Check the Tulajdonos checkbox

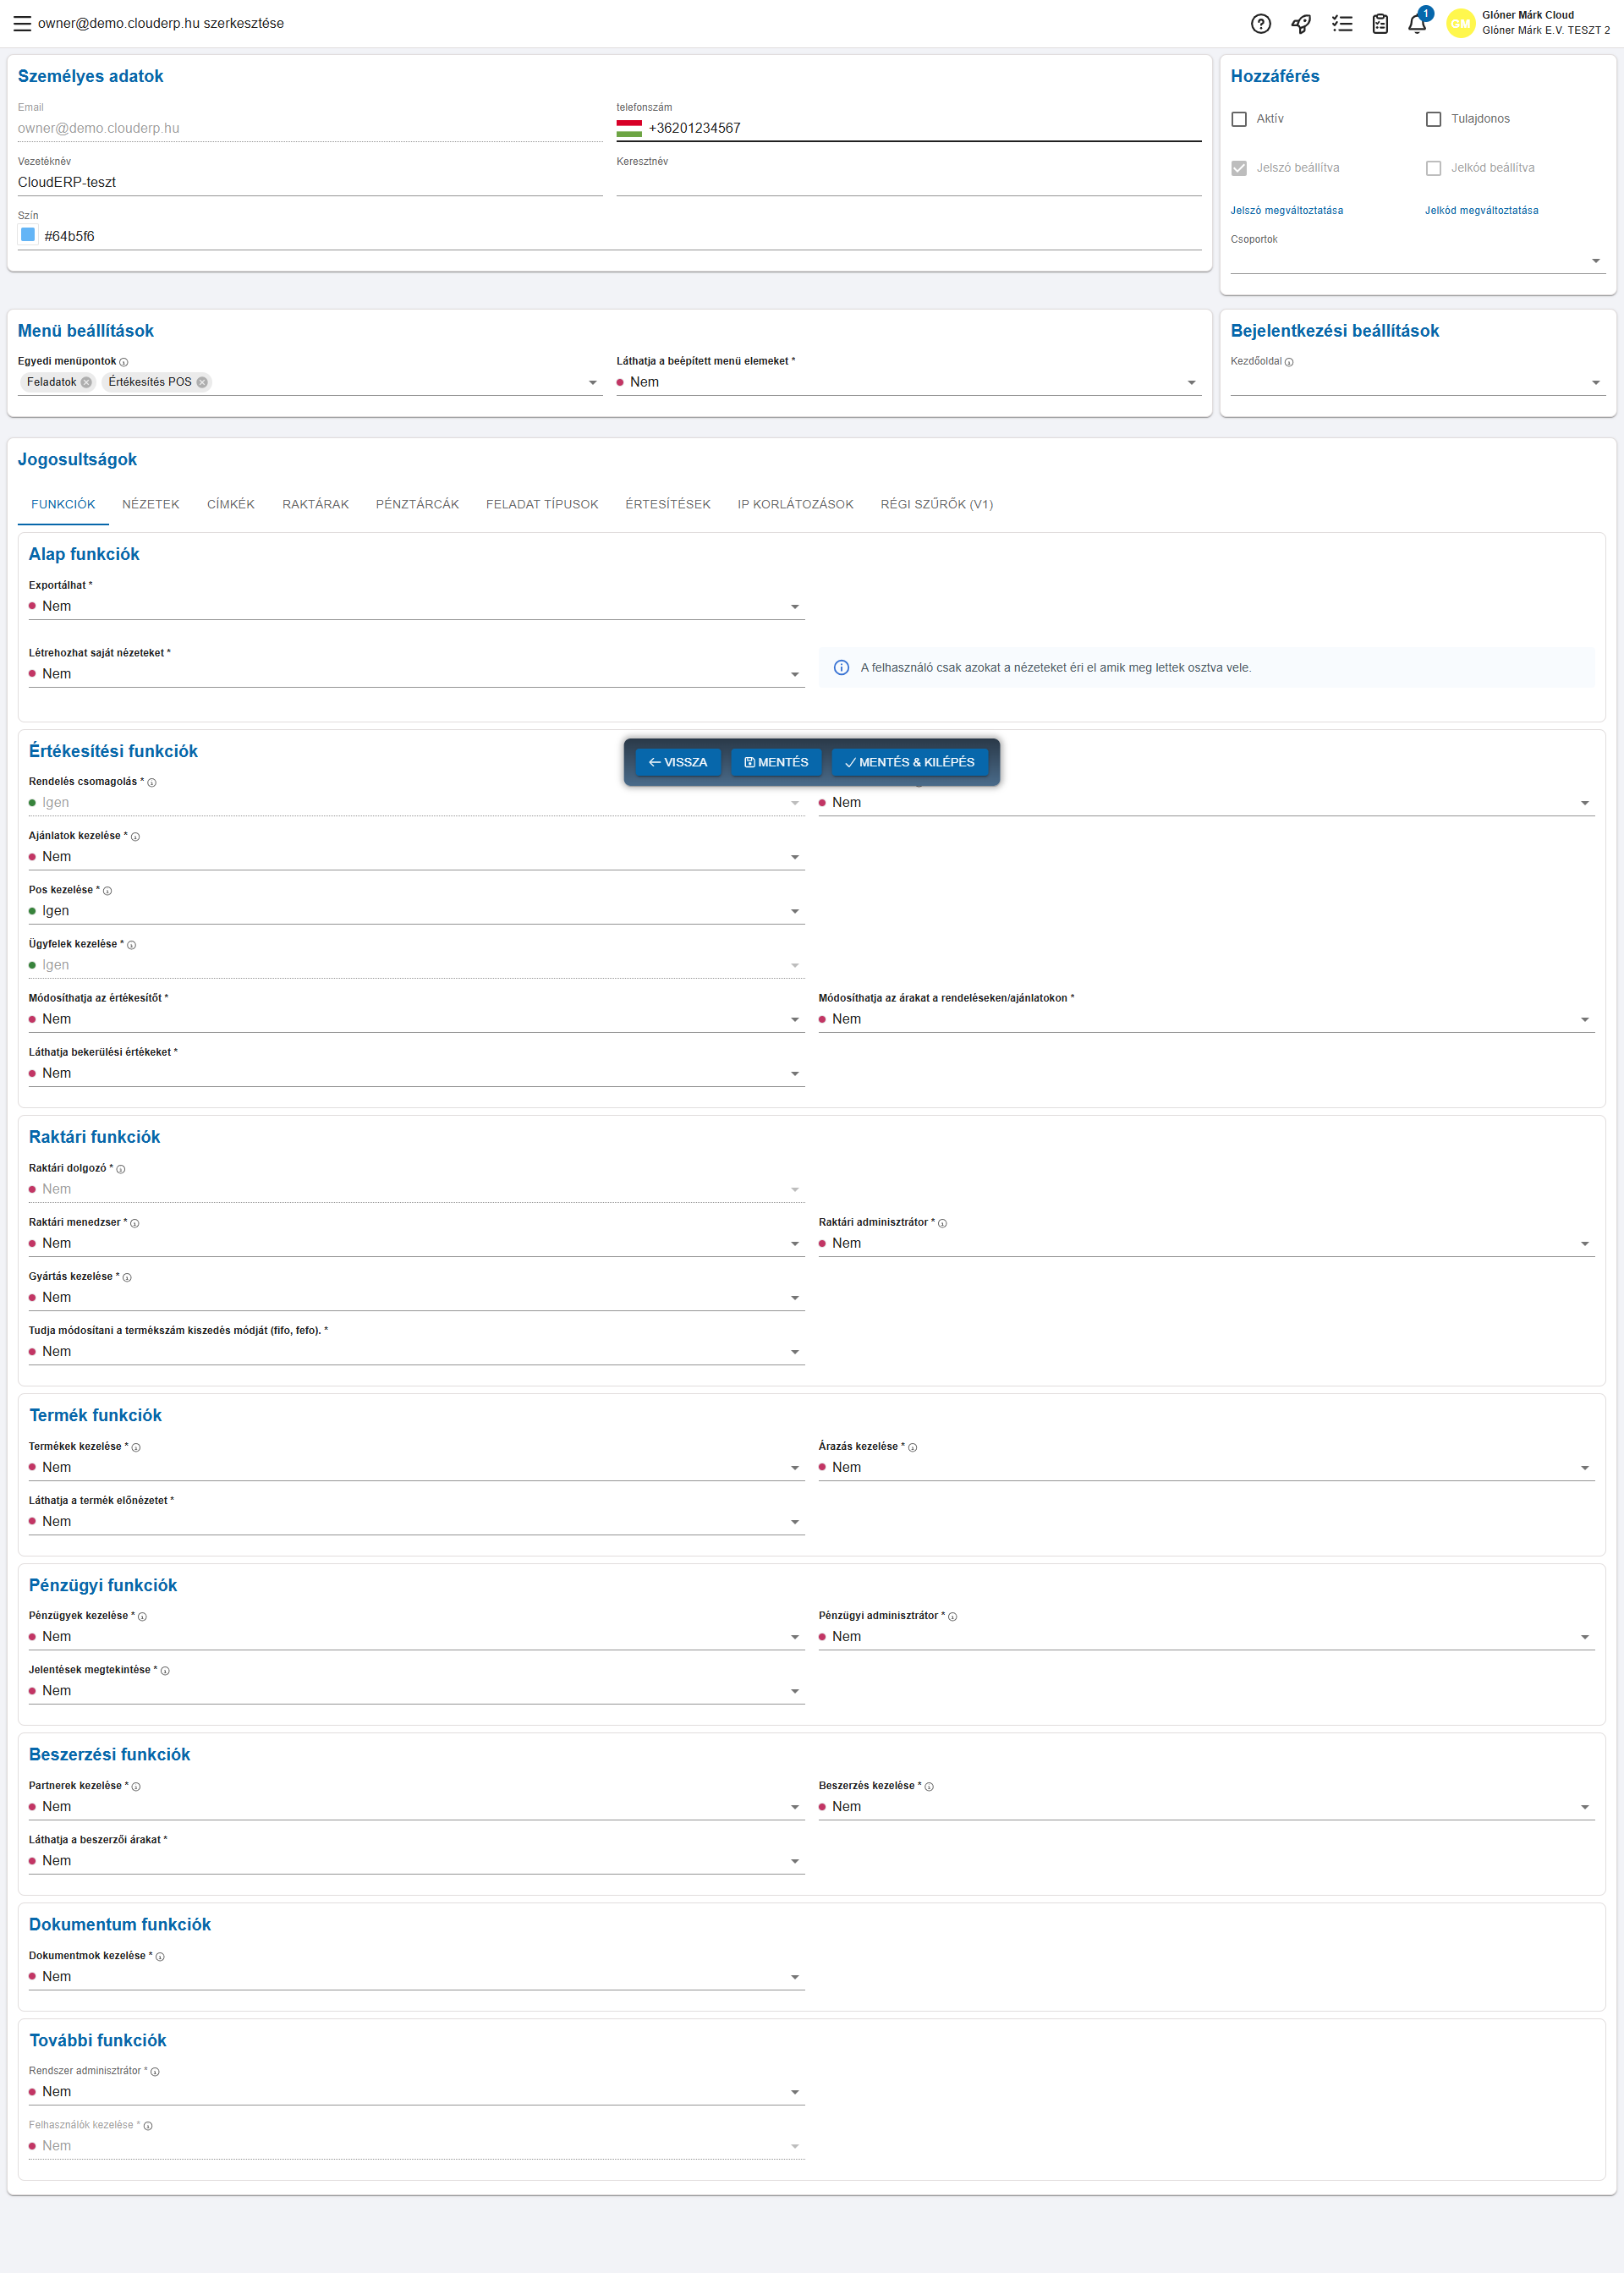[1433, 119]
